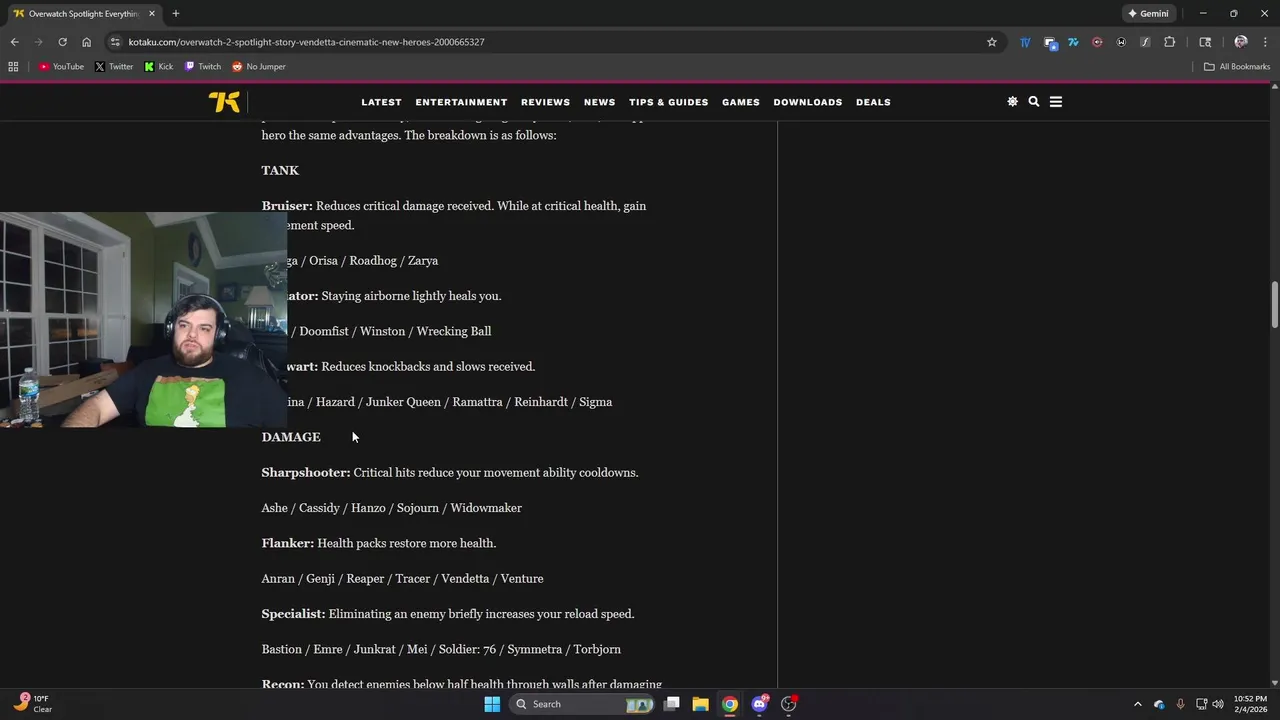Viewport: 1280px width, 720px height.
Task: Open the All Bookmarks folder
Action: pyautogui.click(x=1237, y=67)
